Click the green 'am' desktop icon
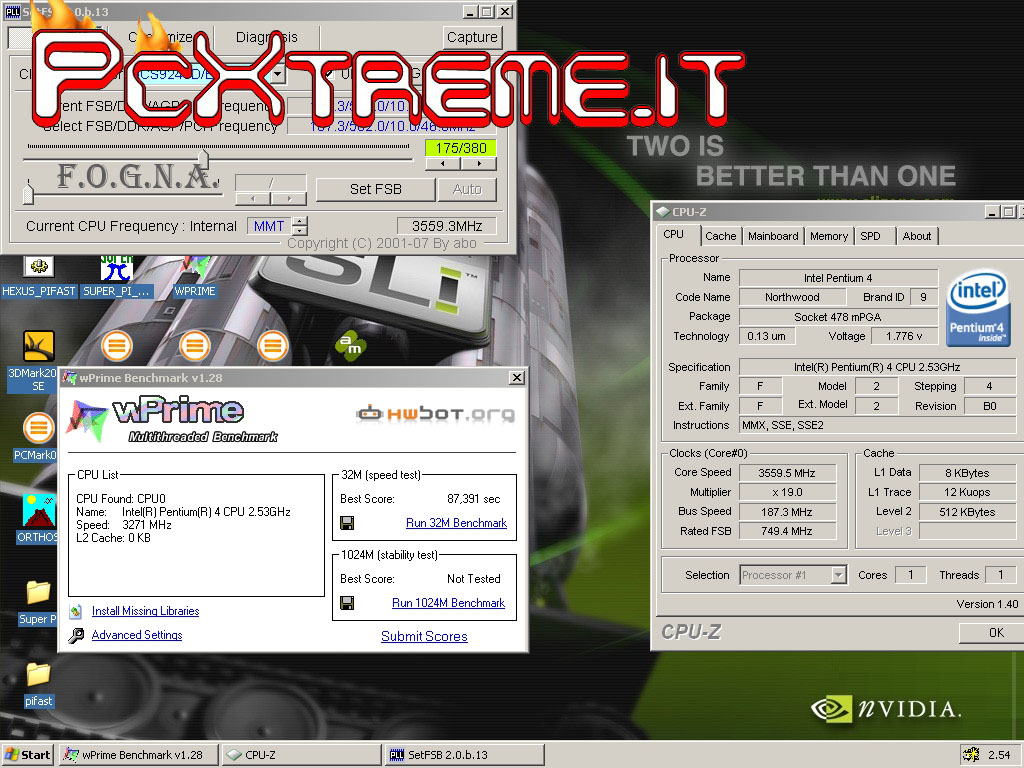1024x768 pixels. tap(351, 345)
